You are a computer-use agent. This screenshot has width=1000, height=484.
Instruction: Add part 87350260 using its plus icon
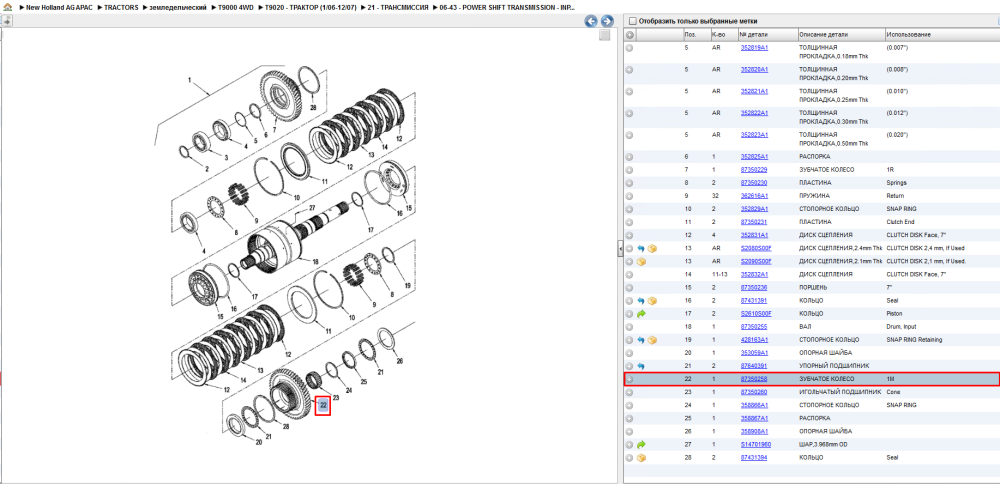pos(629,392)
